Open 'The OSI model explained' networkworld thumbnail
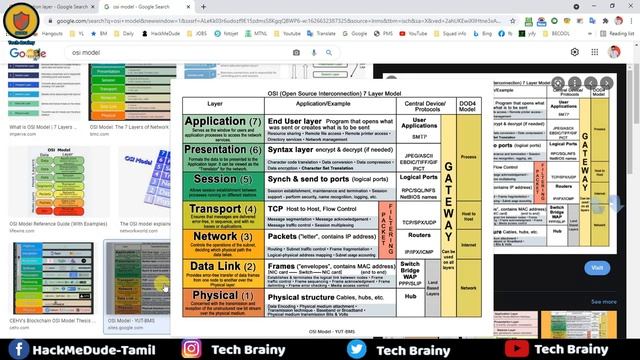 tap(144, 182)
